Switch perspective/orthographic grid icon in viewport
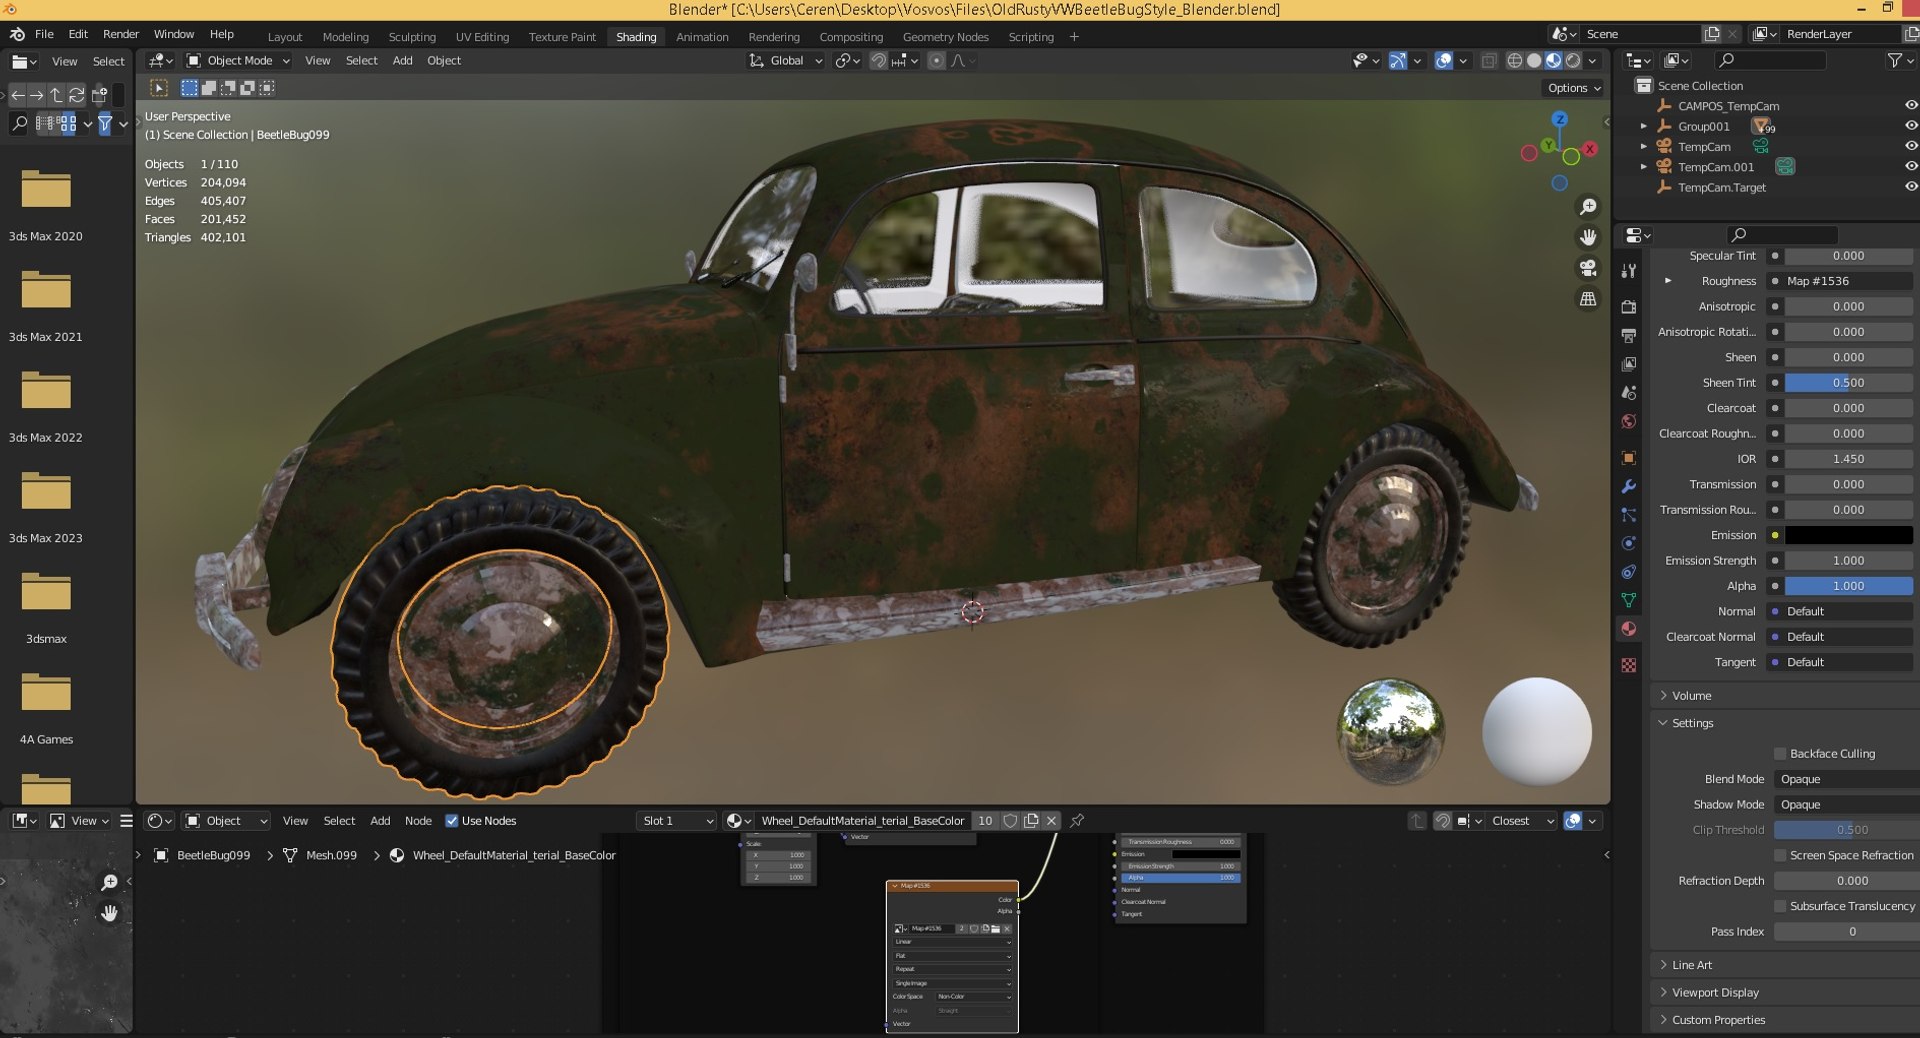 click(1587, 299)
